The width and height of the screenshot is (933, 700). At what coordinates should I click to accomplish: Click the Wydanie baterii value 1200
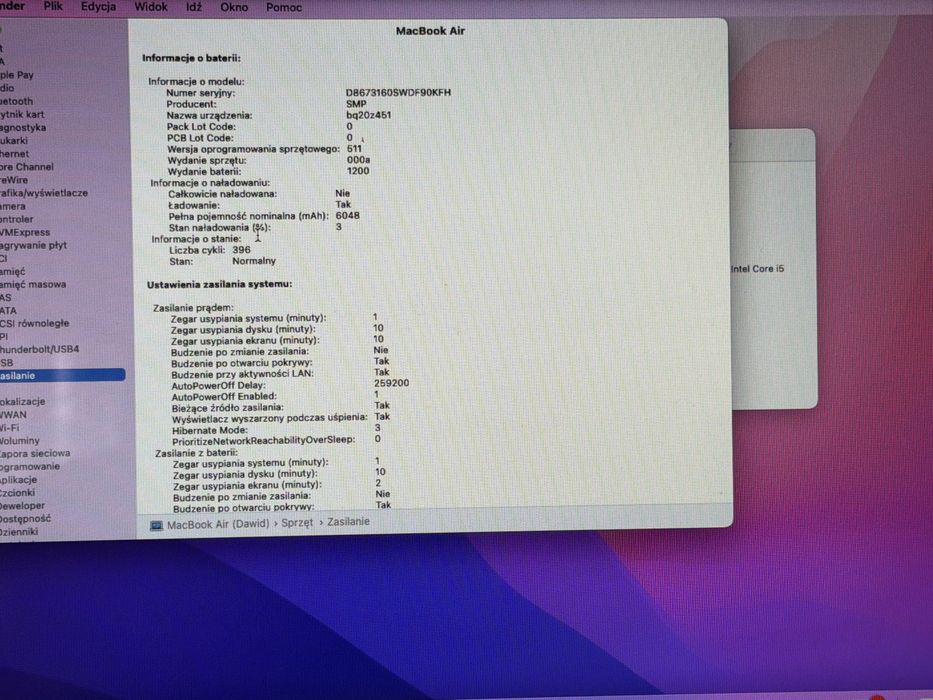(x=358, y=171)
